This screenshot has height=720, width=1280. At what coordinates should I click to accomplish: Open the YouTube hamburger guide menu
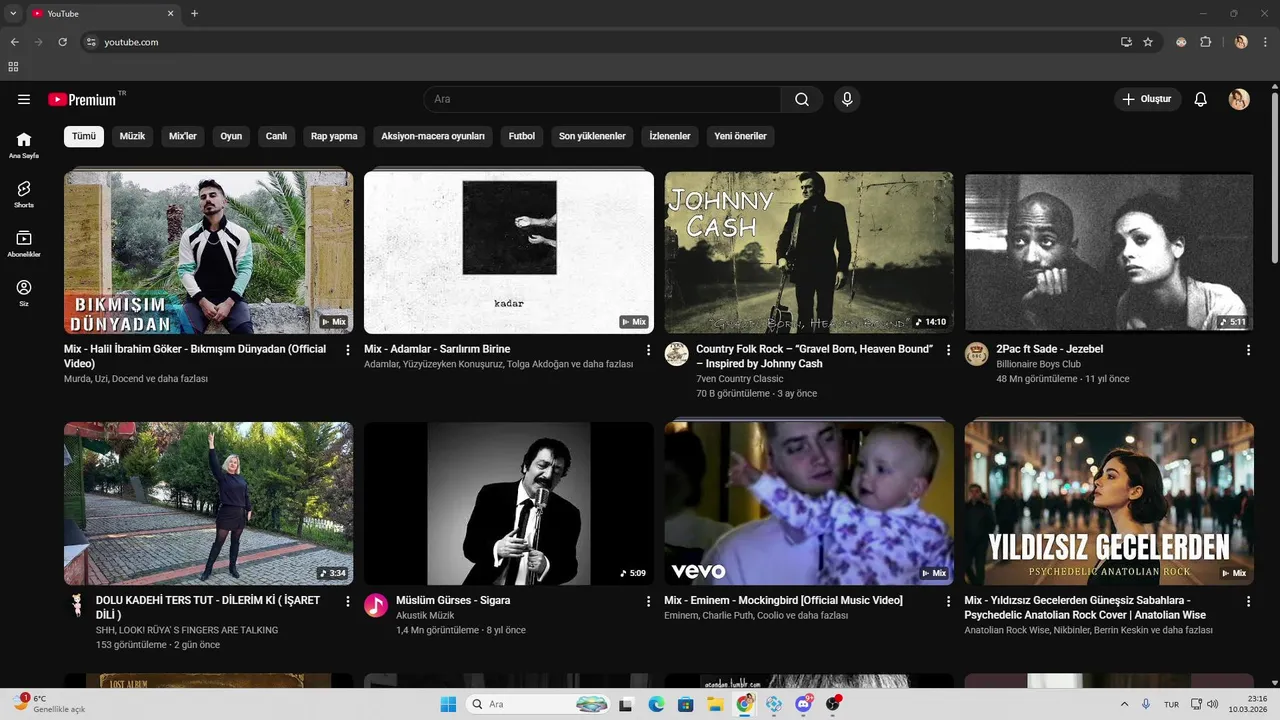24,99
